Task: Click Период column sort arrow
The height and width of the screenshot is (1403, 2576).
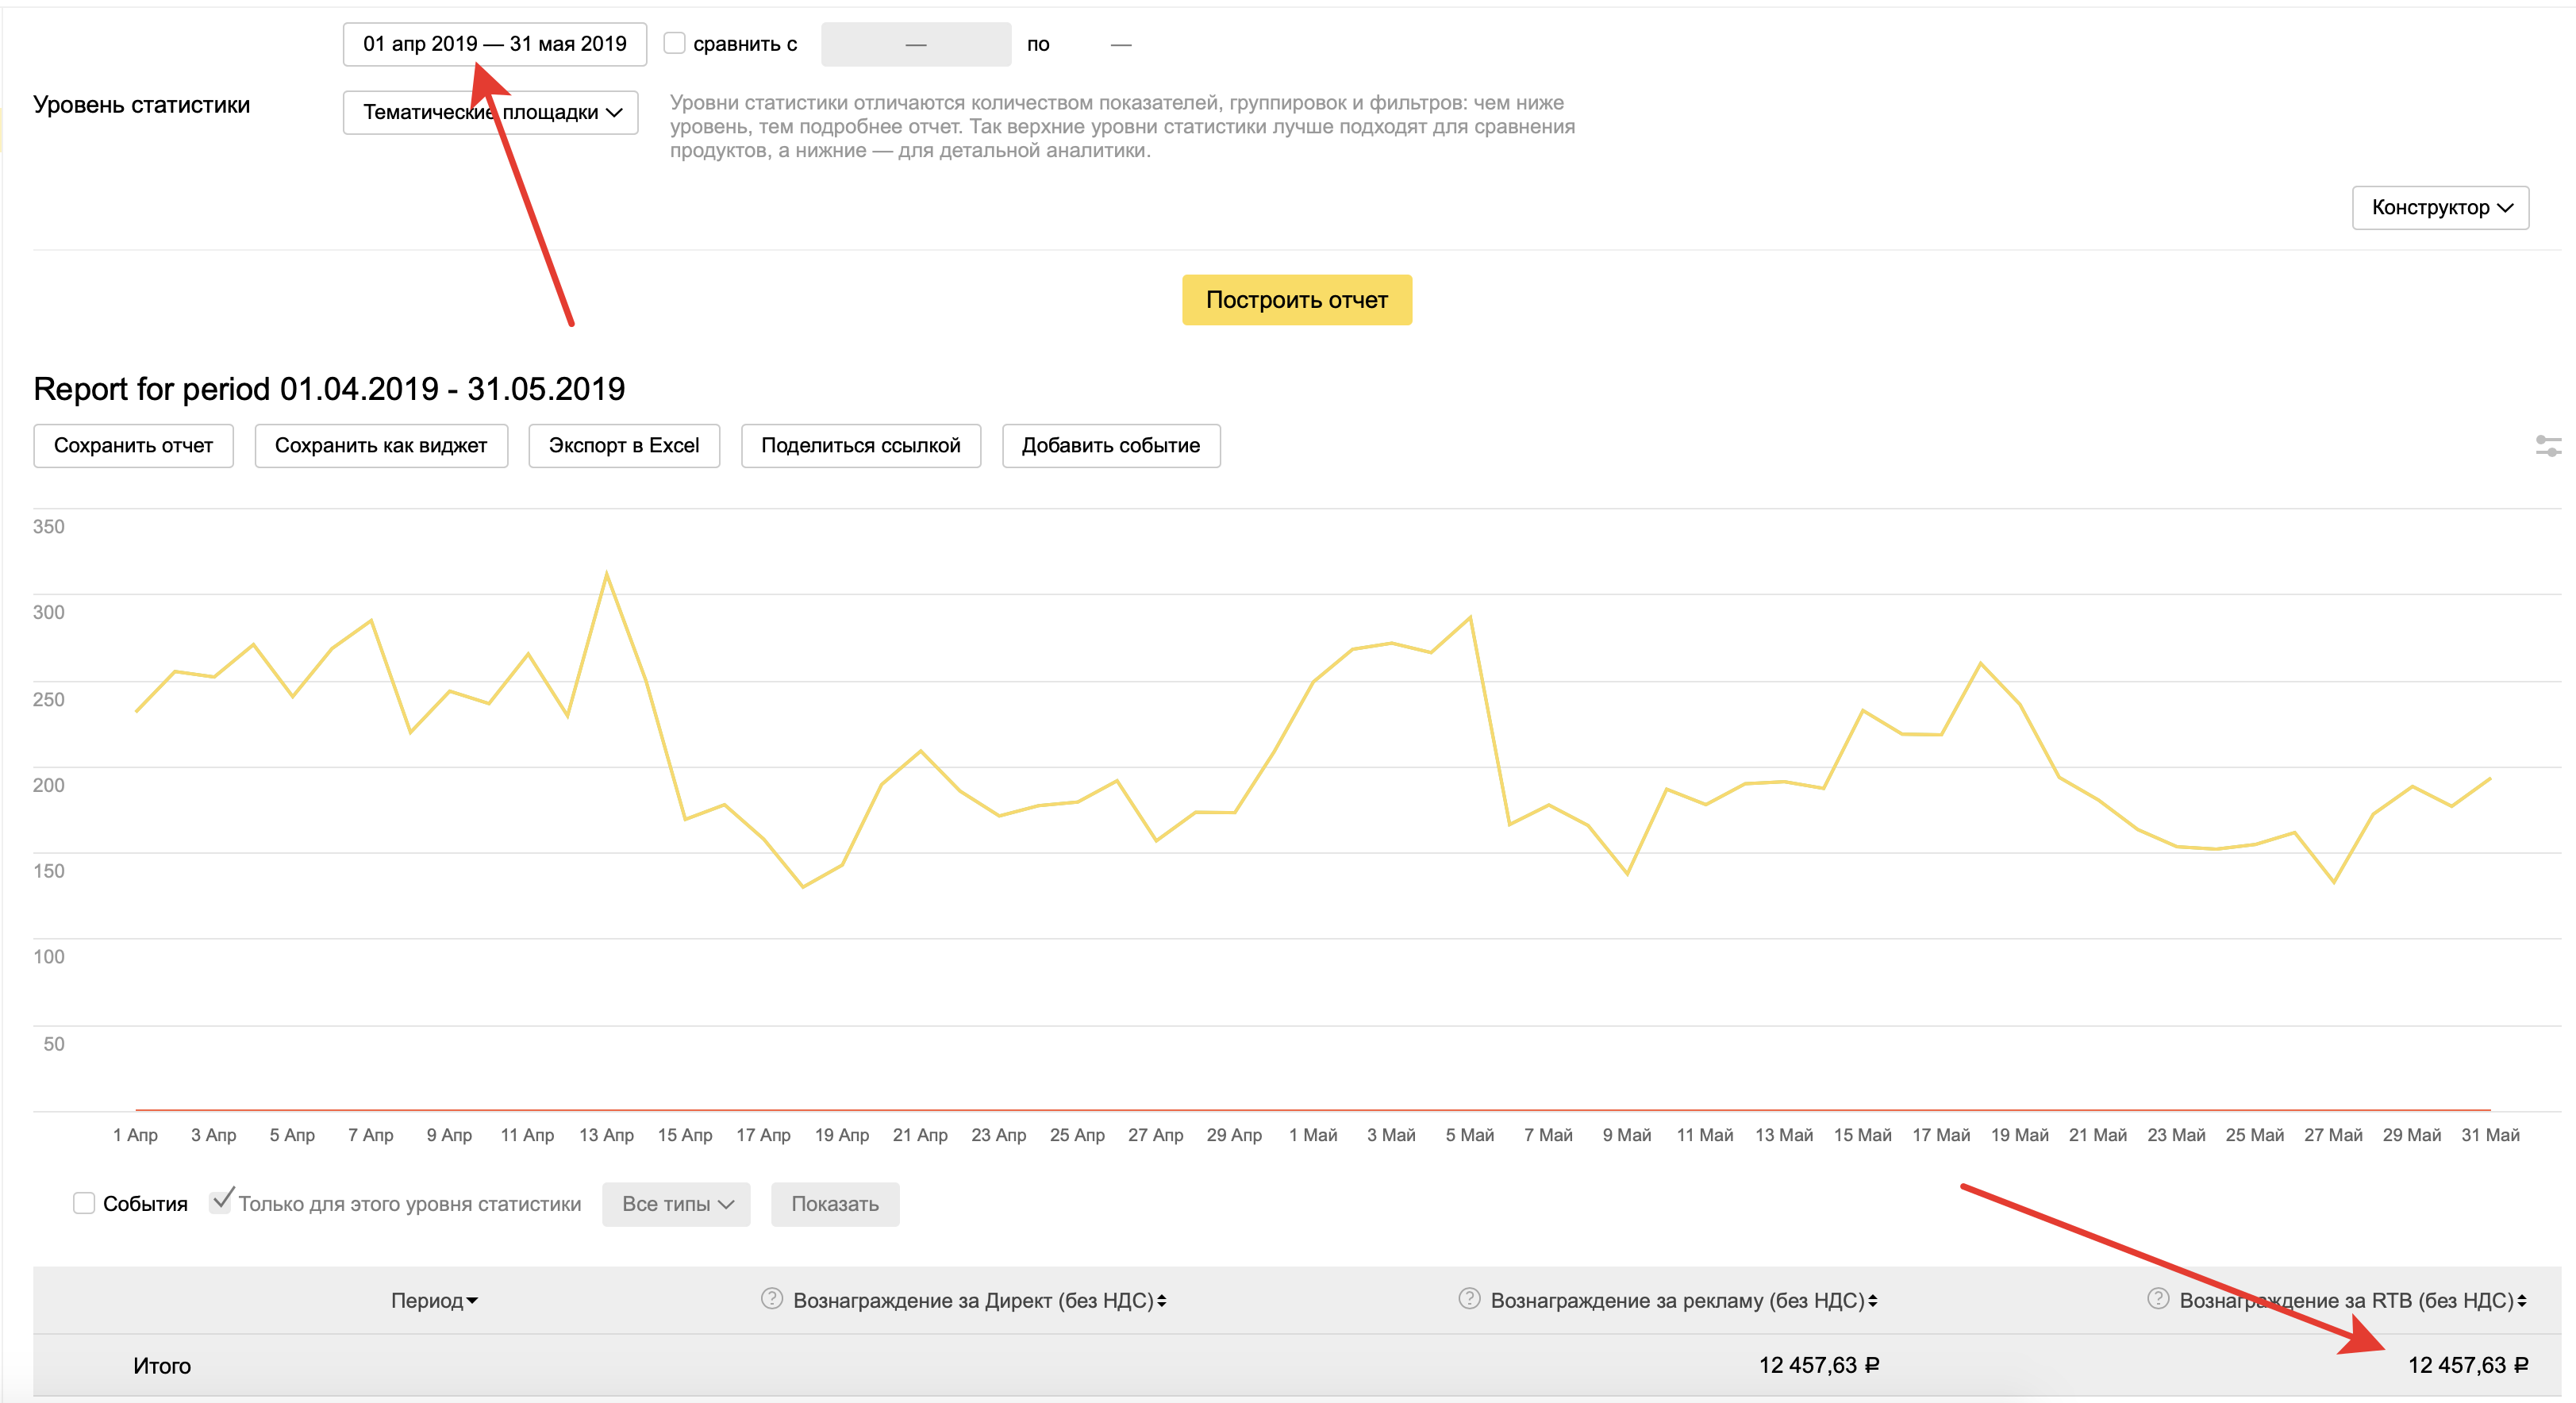Action: 472,1300
